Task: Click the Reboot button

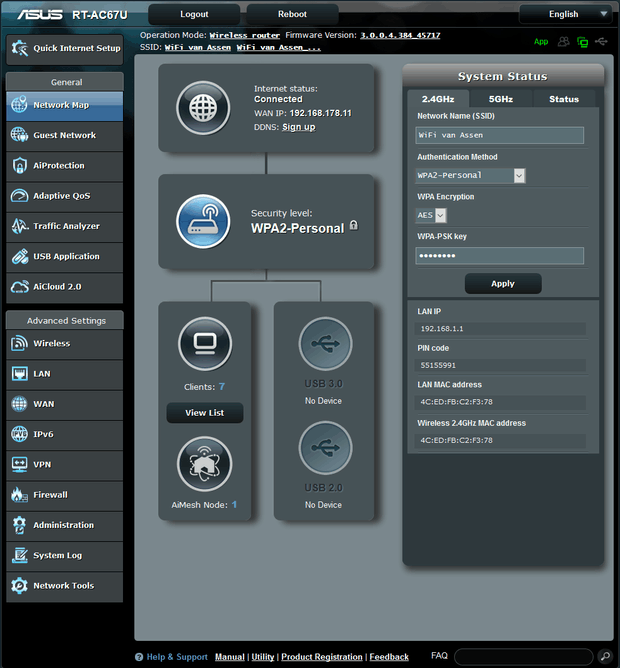Action: click(x=292, y=14)
